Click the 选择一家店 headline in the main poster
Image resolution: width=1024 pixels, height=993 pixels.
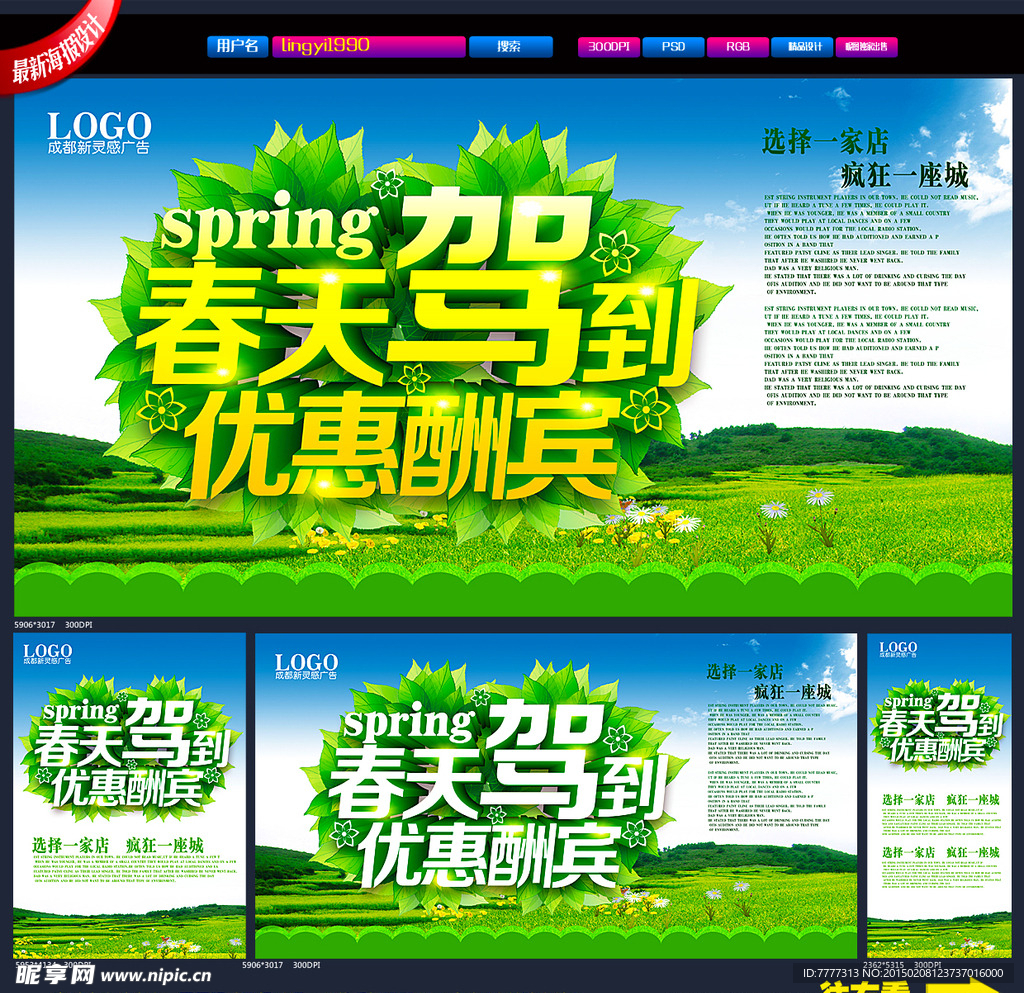[825, 142]
